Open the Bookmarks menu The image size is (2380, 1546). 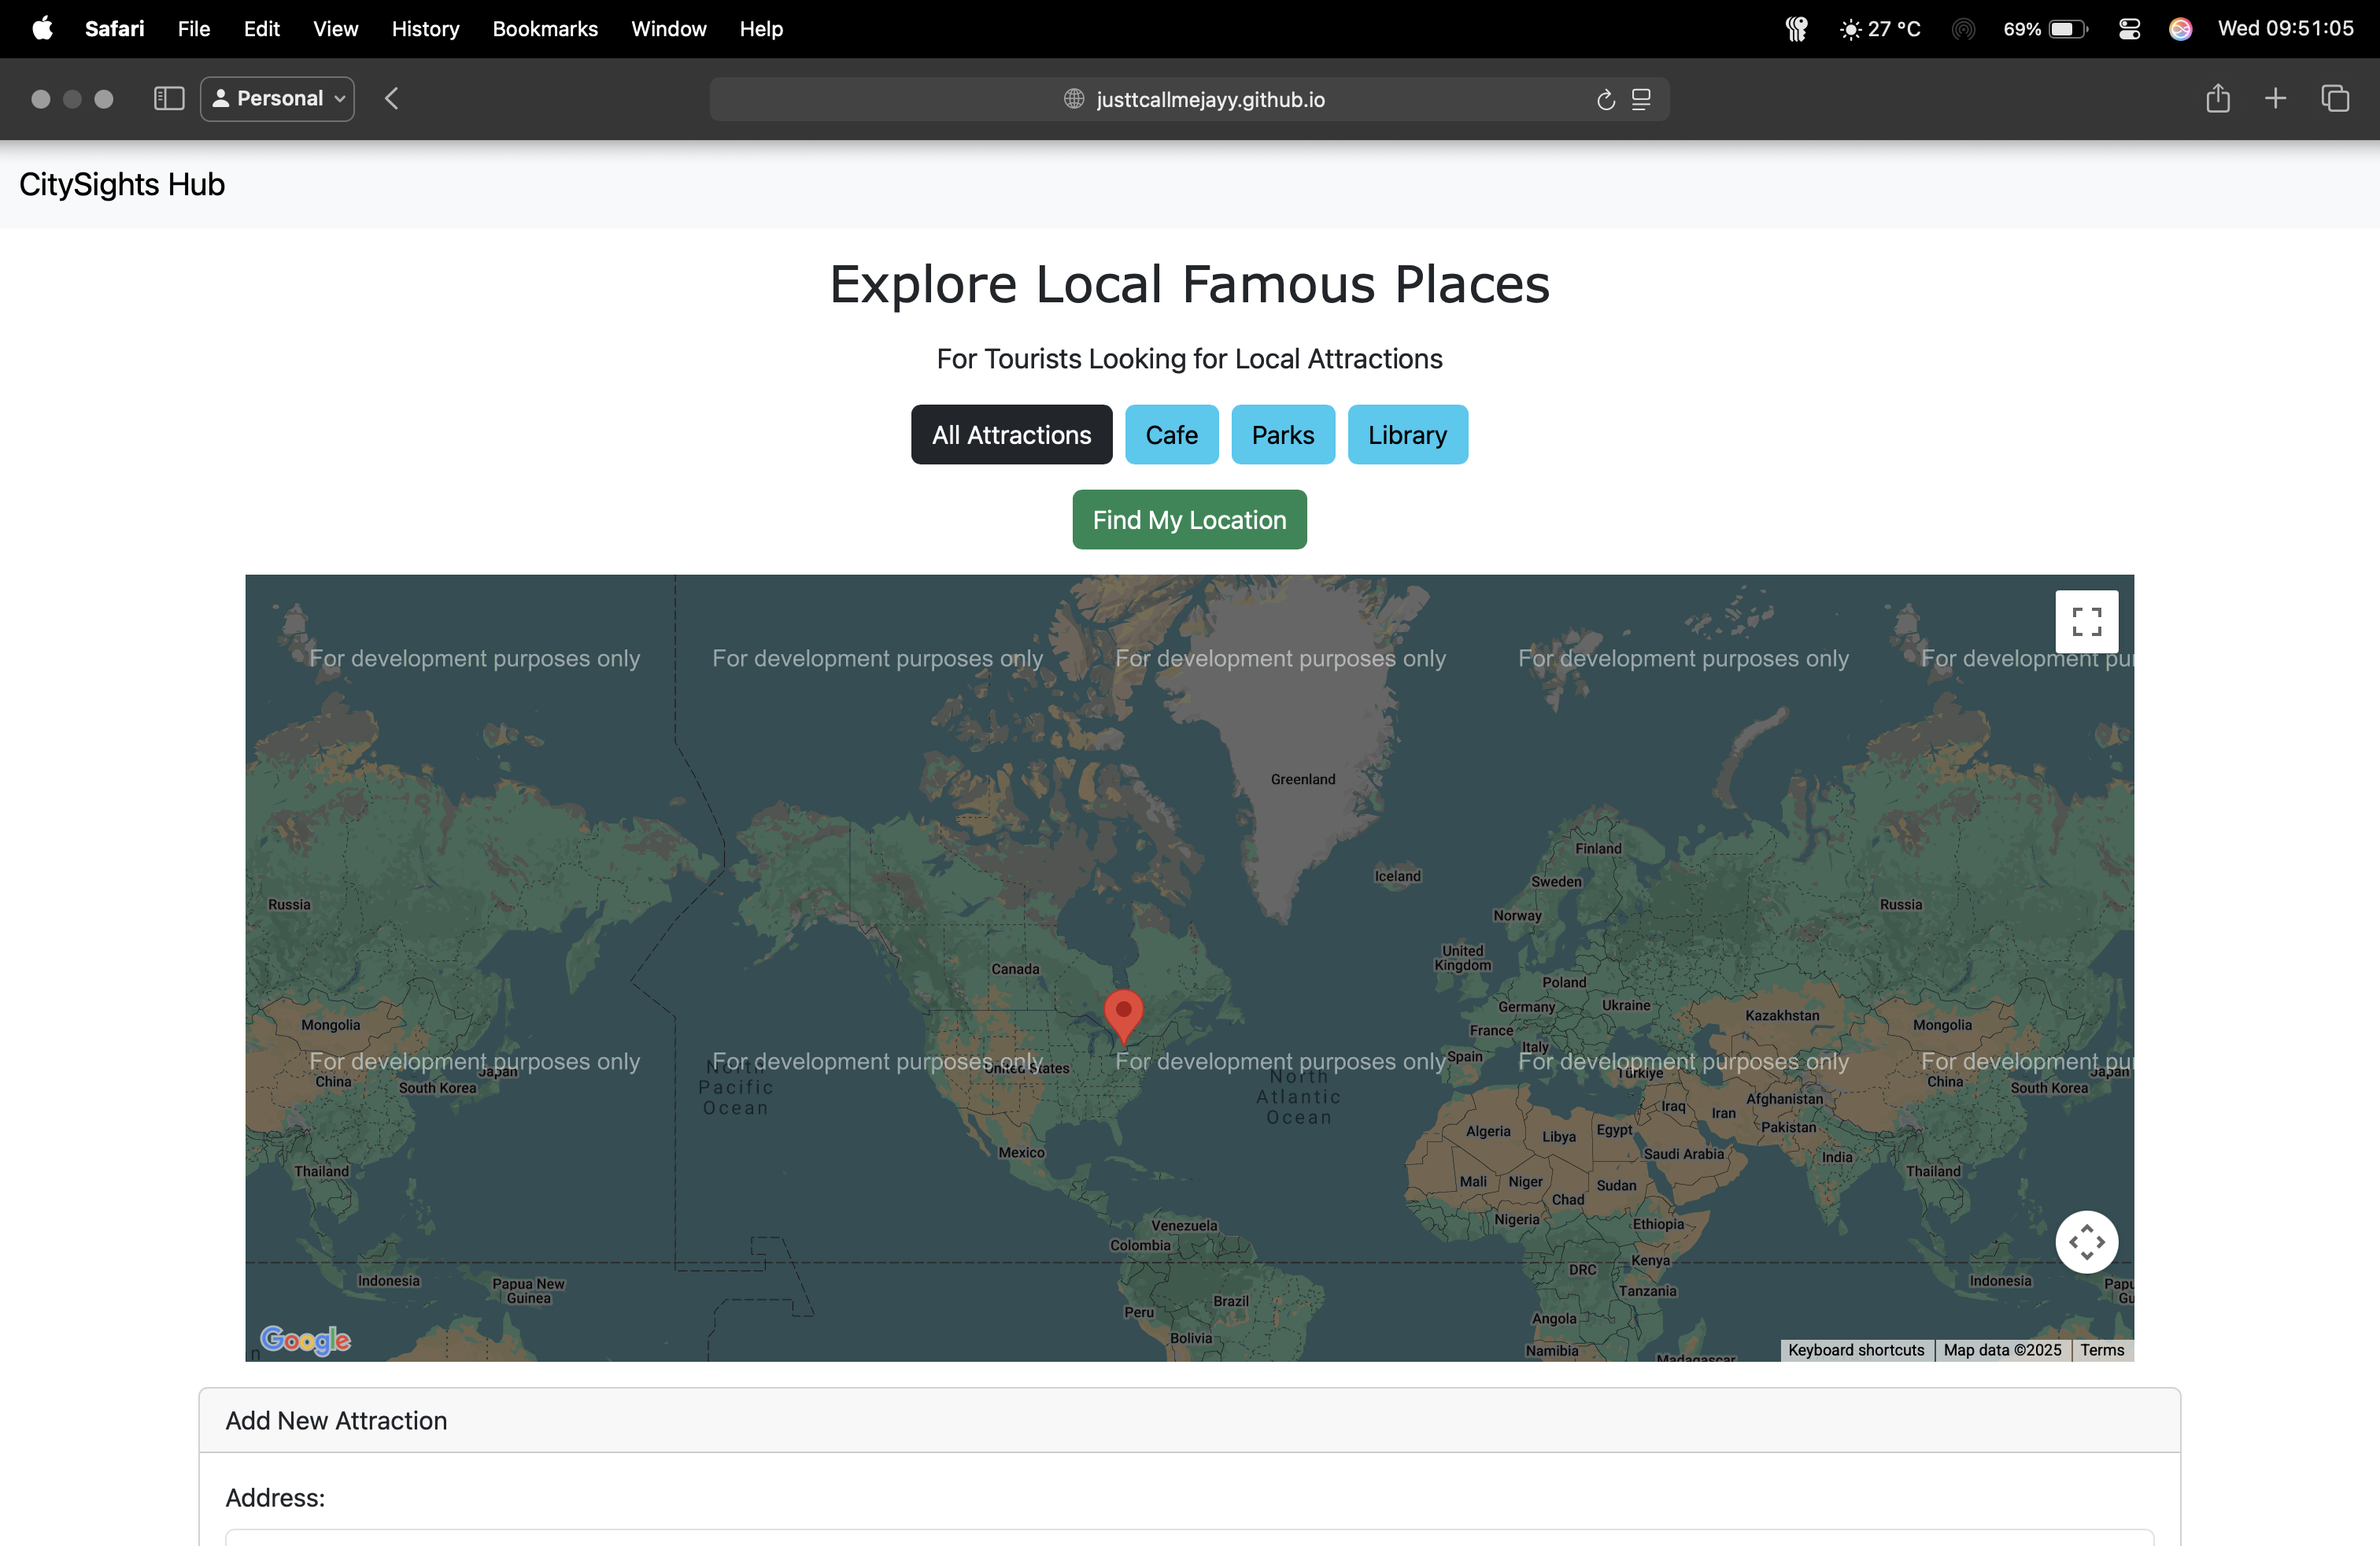545,28
